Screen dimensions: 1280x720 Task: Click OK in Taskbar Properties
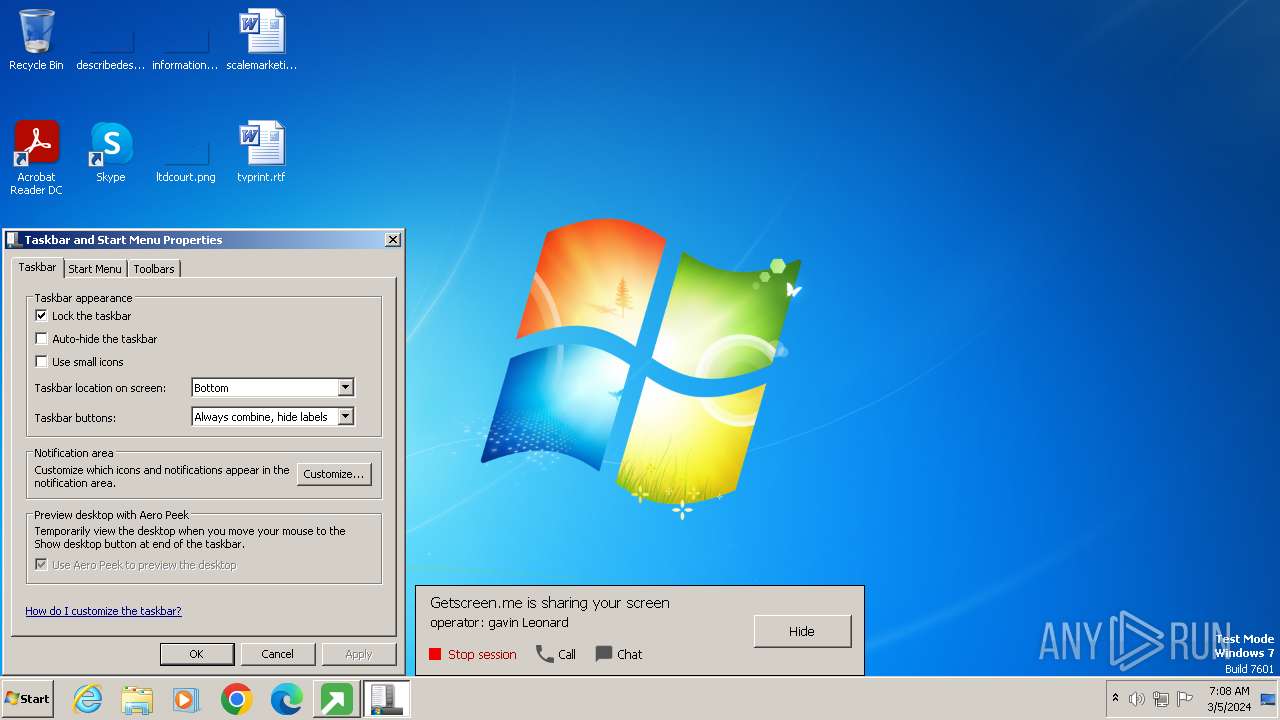(196, 654)
